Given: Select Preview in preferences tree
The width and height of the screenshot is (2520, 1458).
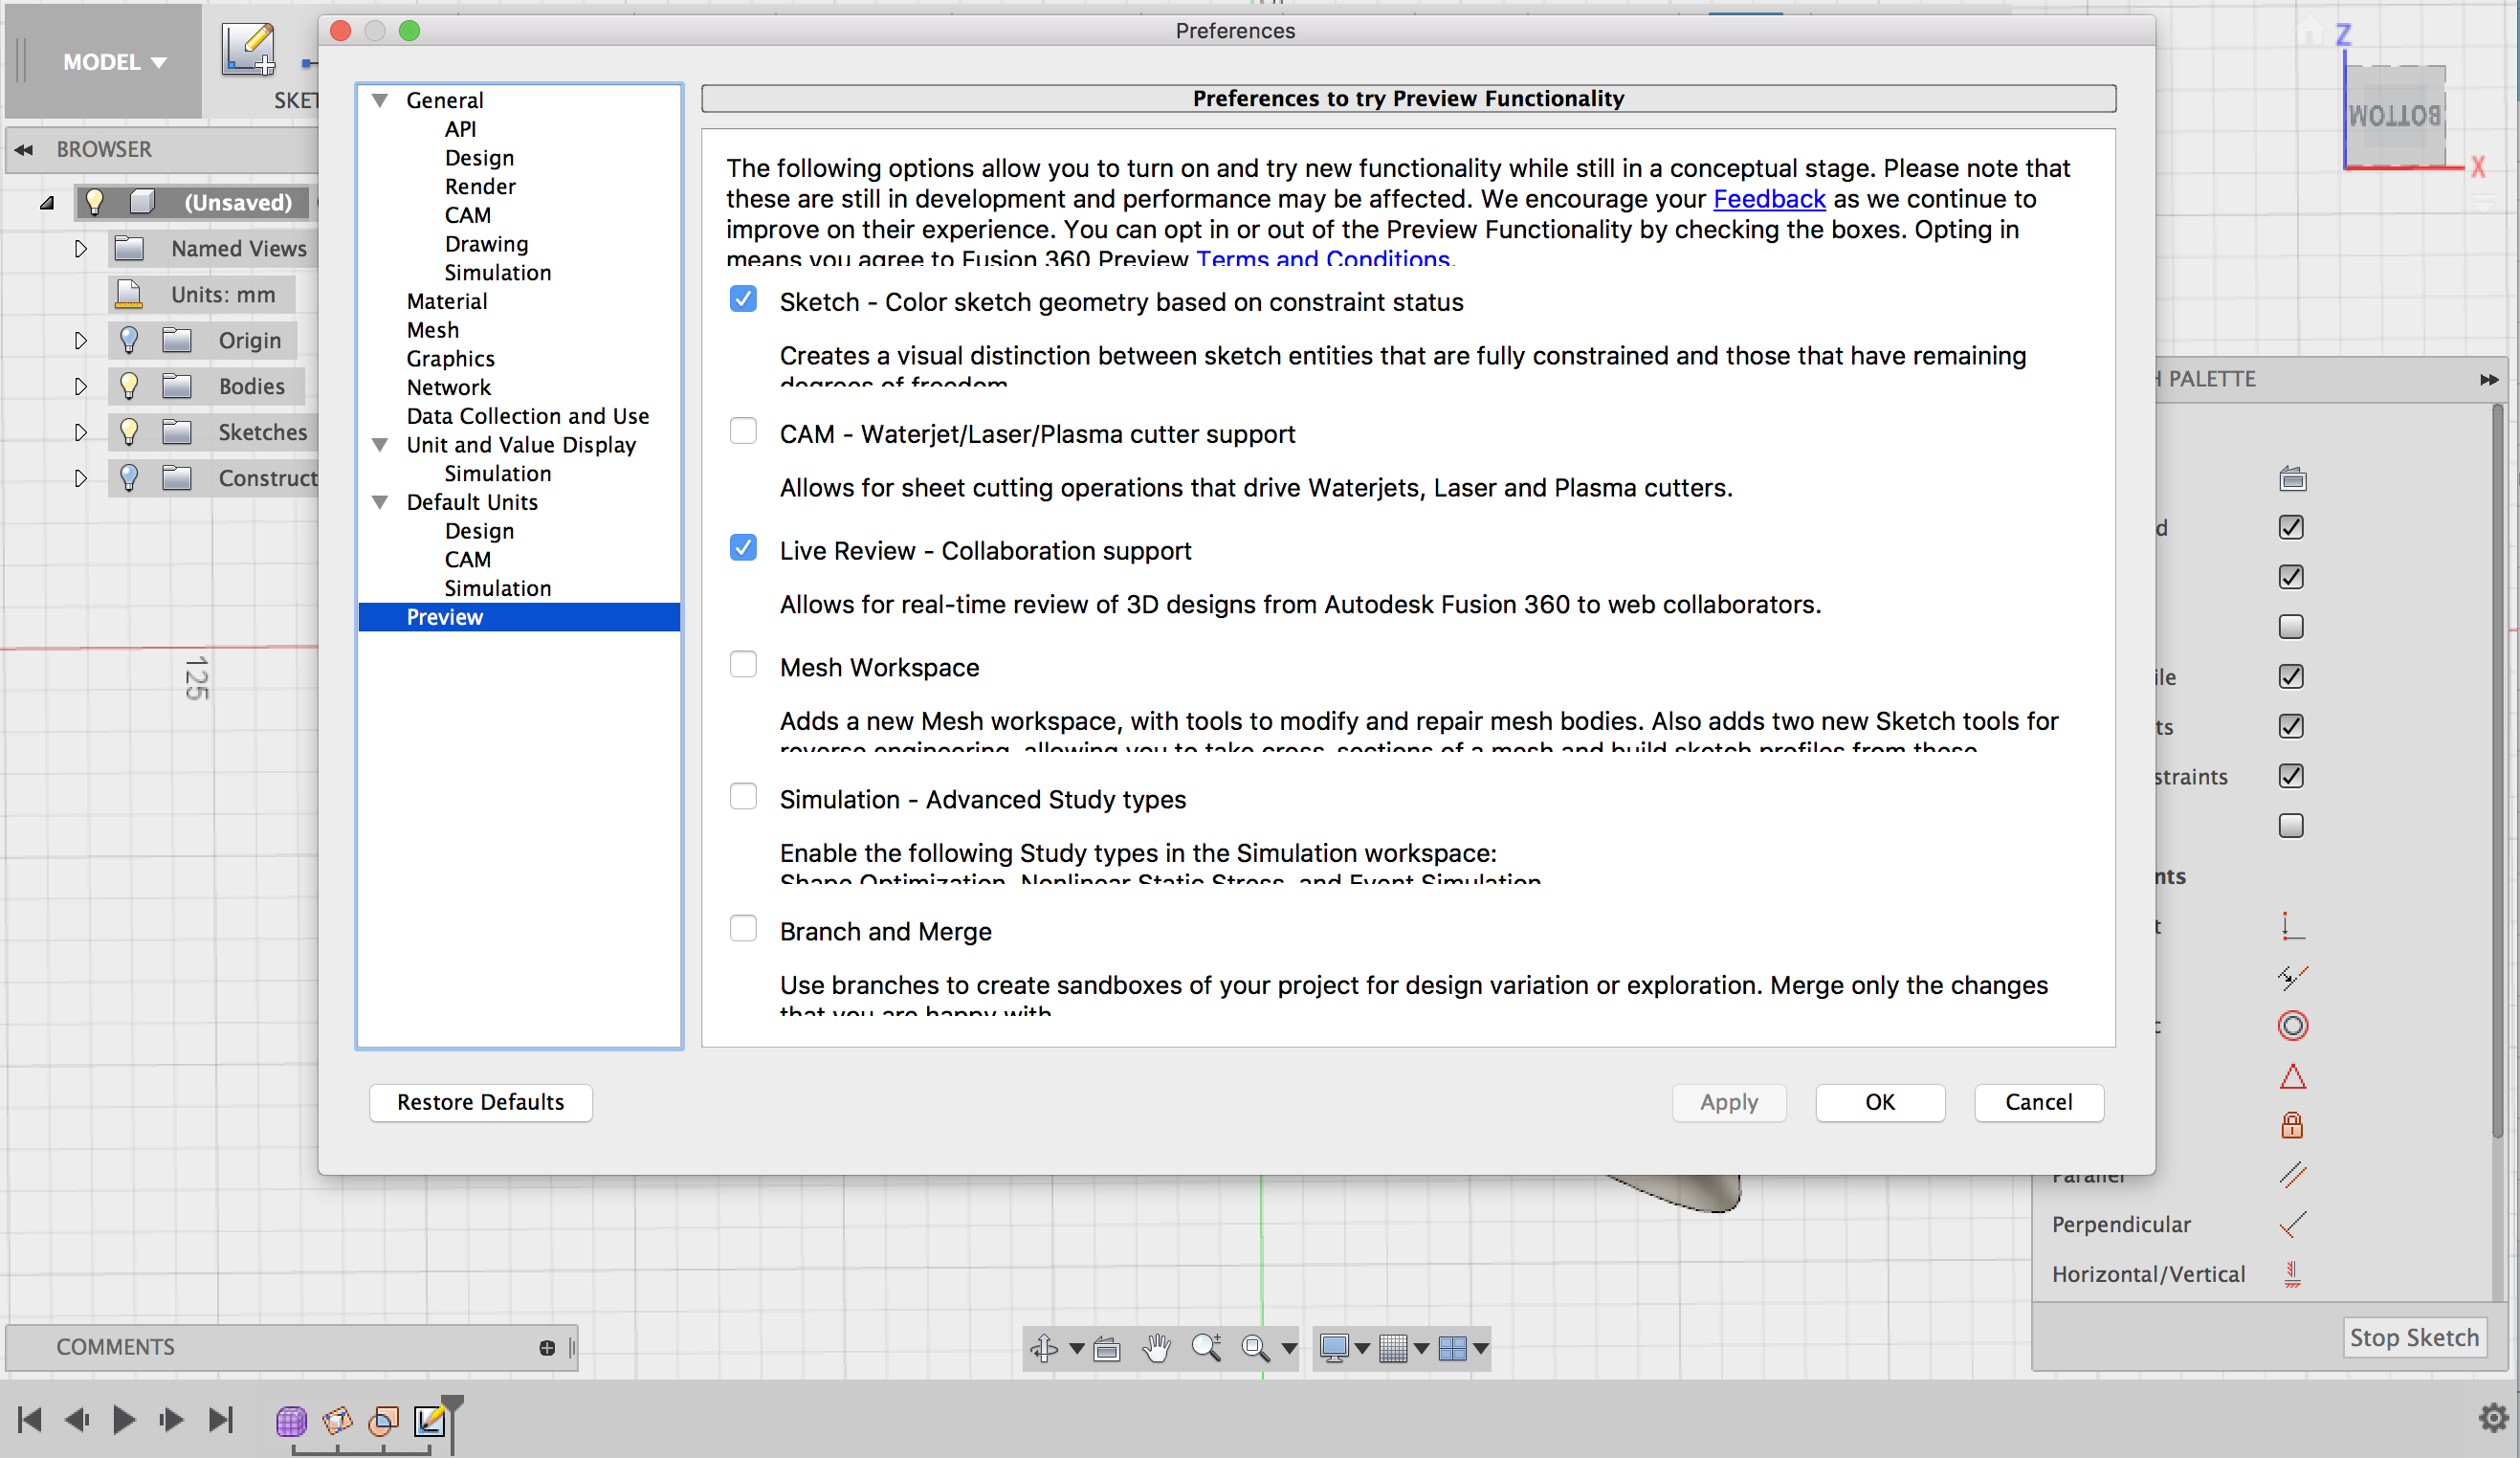Looking at the screenshot, I should tap(519, 617).
